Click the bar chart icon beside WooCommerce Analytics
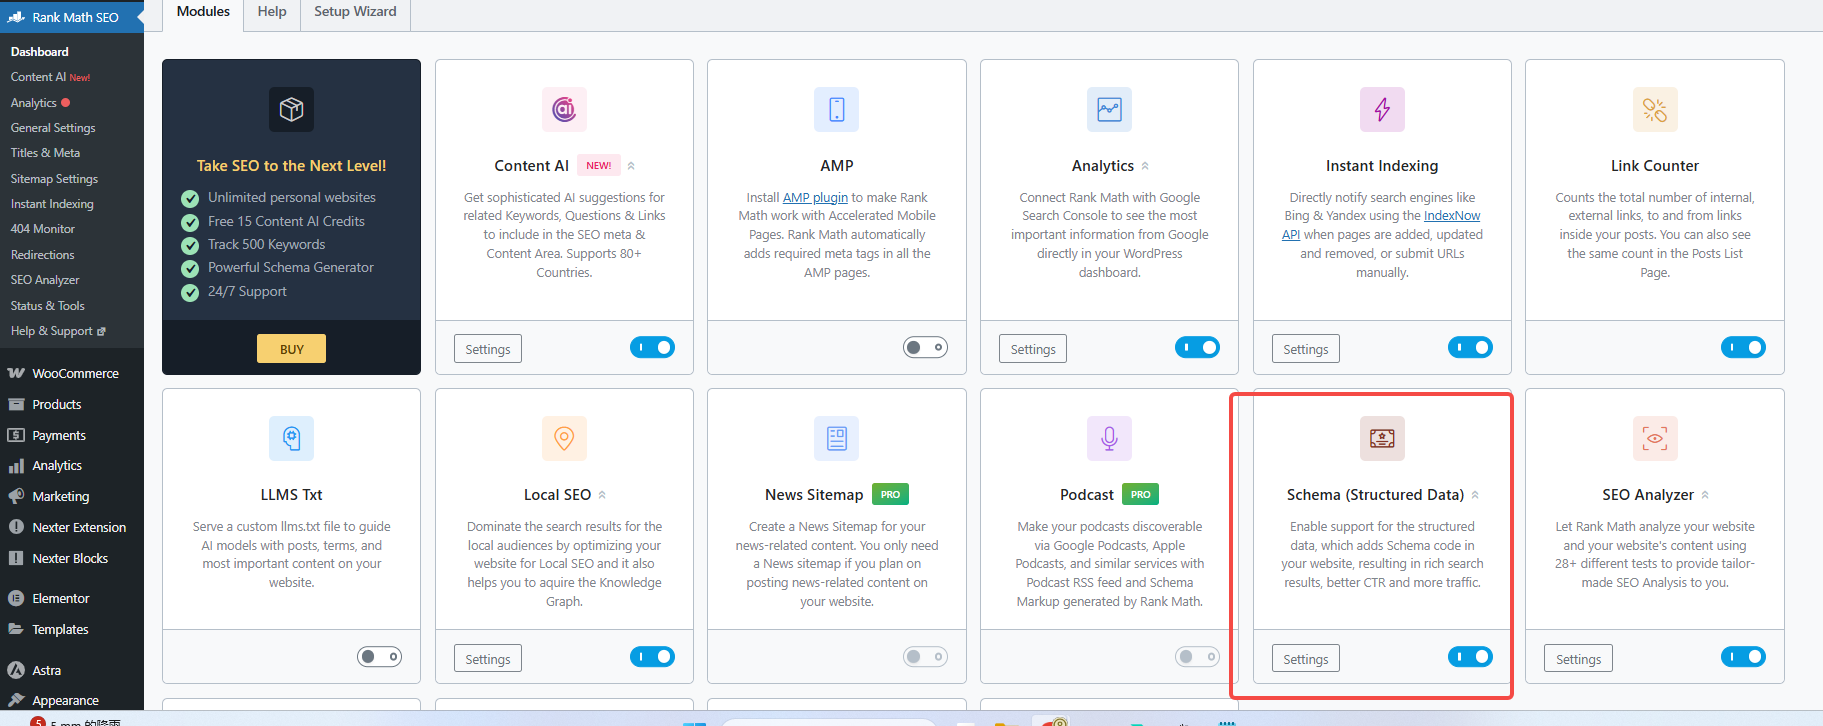This screenshot has width=1823, height=726. click(x=16, y=466)
